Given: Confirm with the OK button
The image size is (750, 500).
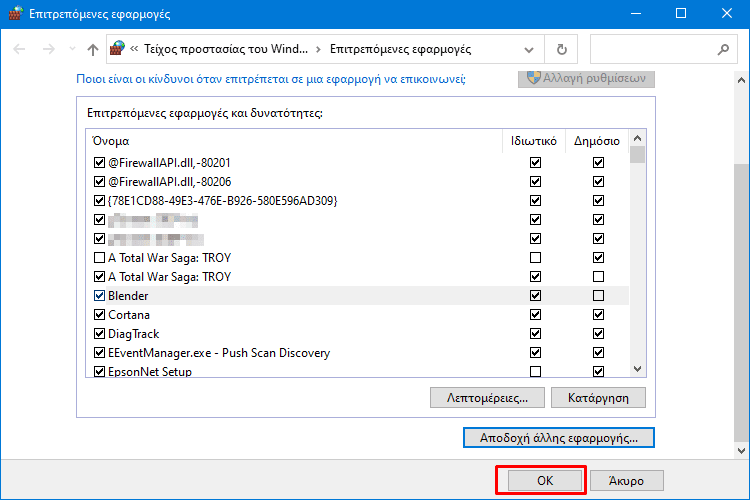Looking at the screenshot, I should tap(545, 480).
